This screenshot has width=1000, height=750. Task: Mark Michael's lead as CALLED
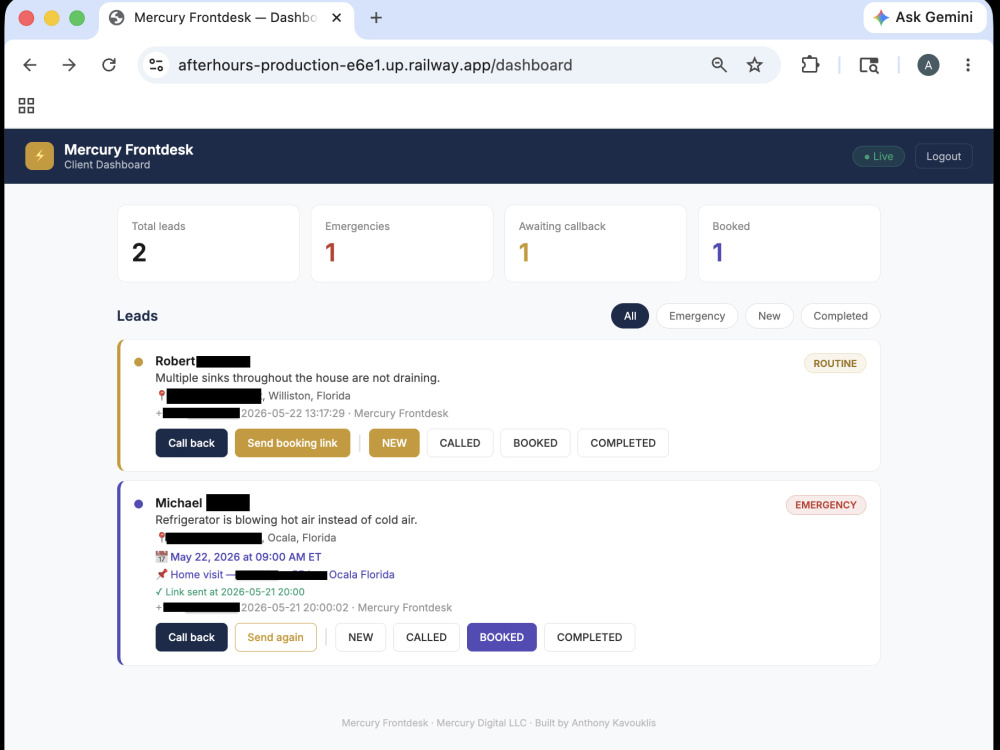(426, 637)
